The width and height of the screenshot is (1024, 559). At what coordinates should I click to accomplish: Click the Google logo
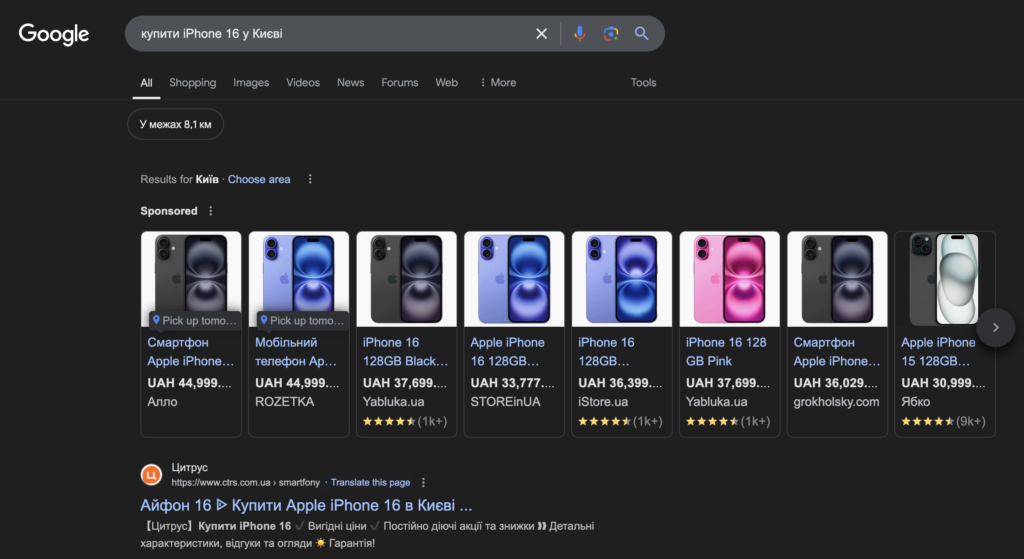coord(54,34)
